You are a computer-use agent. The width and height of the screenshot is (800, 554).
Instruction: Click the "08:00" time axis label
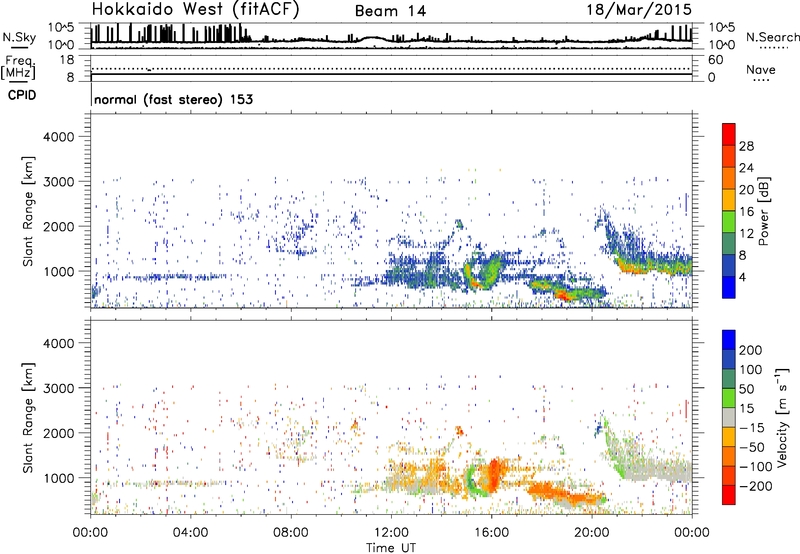pos(290,533)
